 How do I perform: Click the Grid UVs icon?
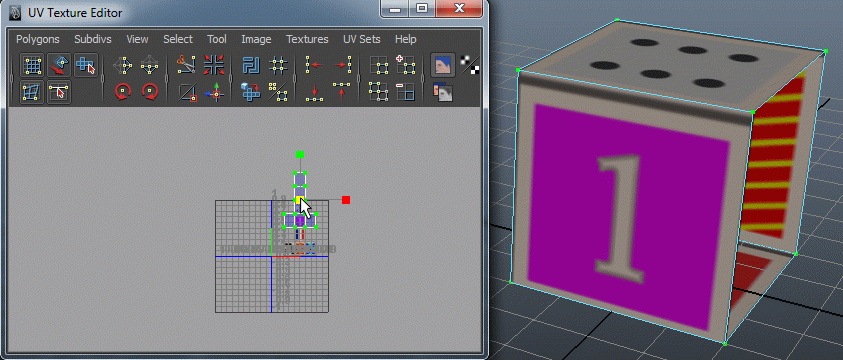(278, 65)
